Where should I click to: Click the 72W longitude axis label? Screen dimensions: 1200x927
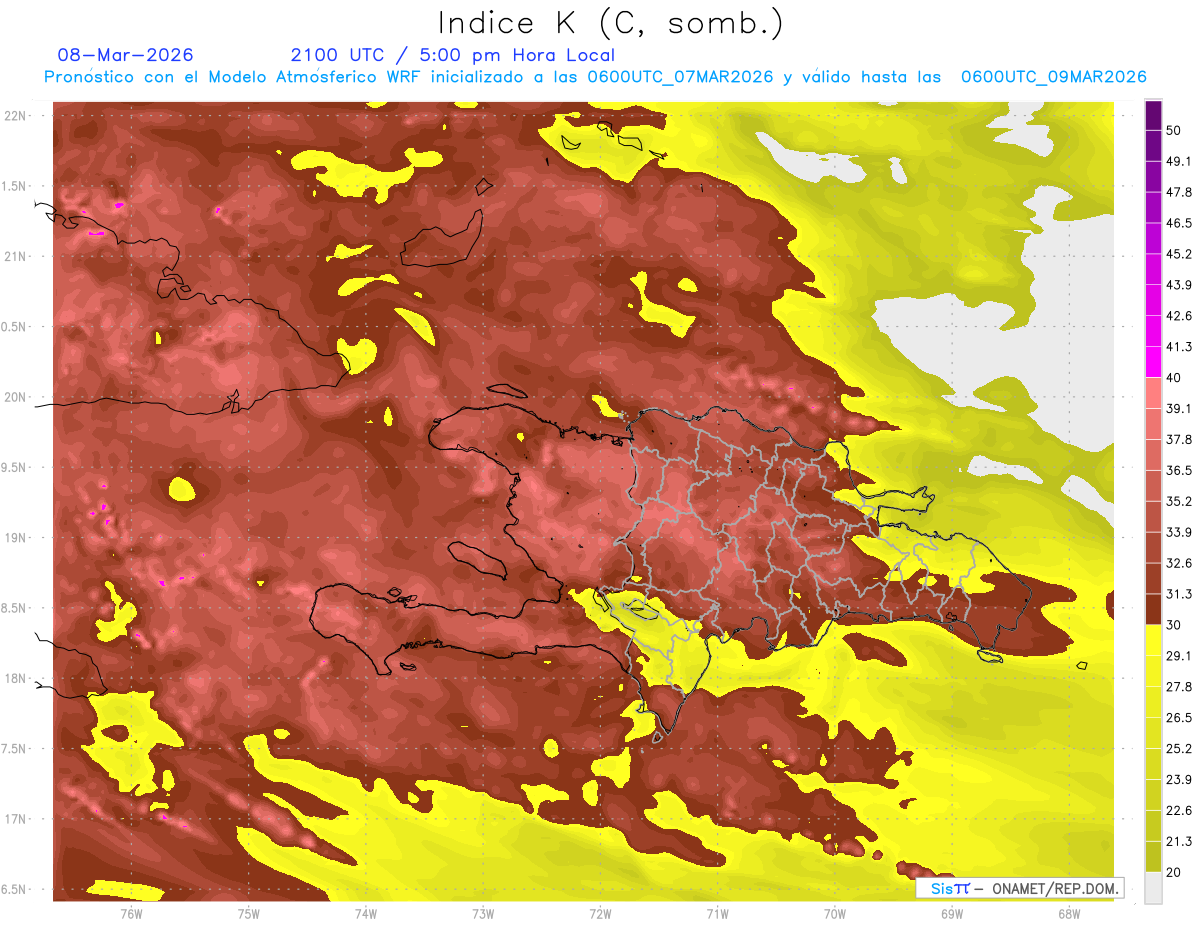600,914
